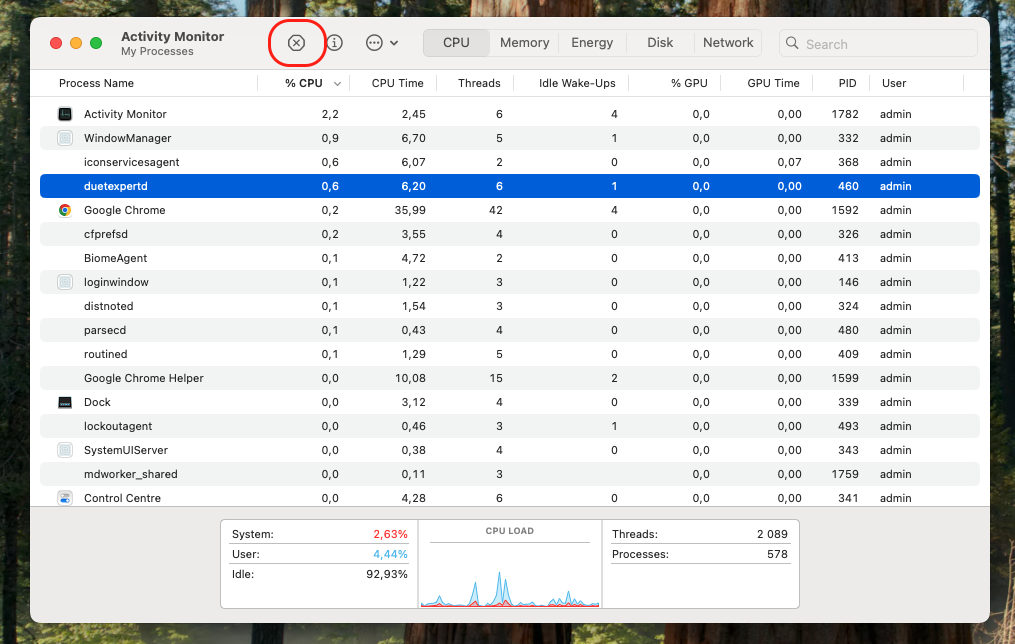1015x644 pixels.
Task: Select the parsecd process row
Action: [x=509, y=329]
